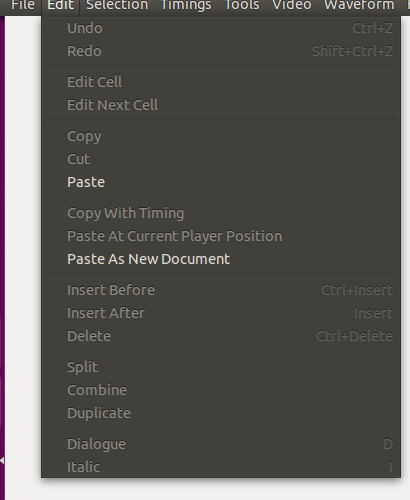Close the open Edit menu
Viewport: 410px width, 500px height.
pos(60,5)
